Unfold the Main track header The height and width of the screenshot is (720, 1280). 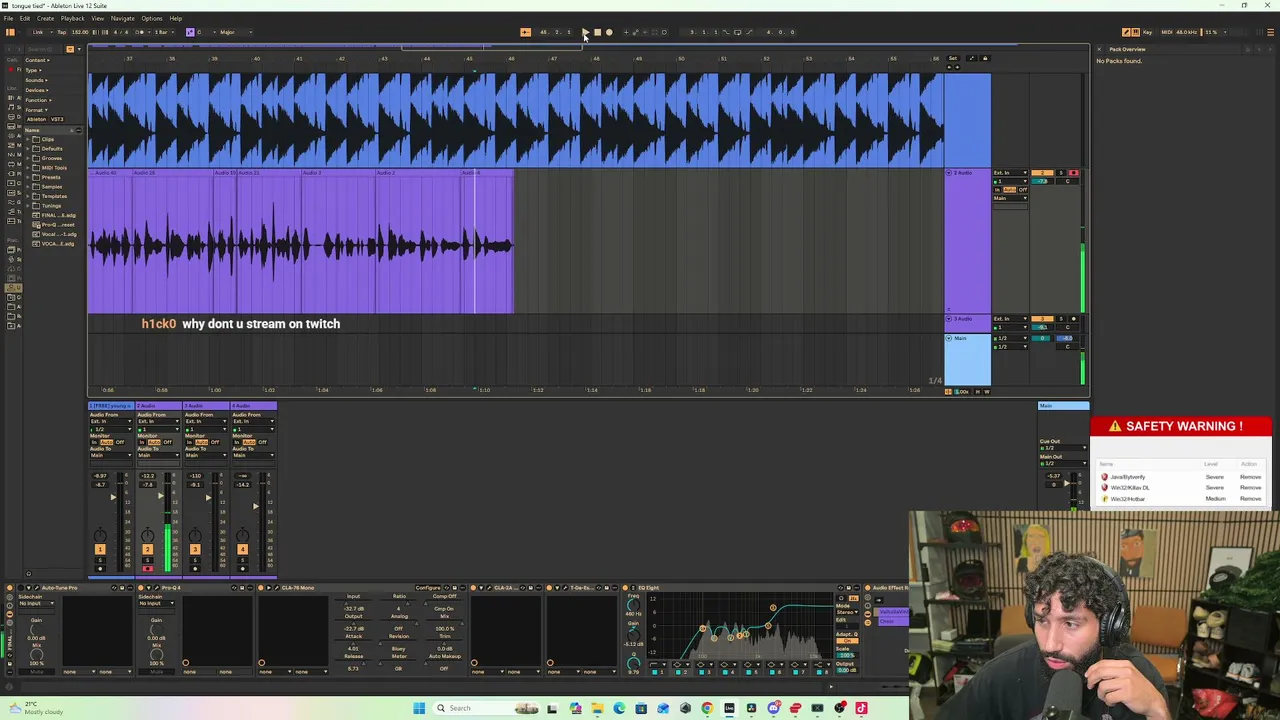point(950,338)
